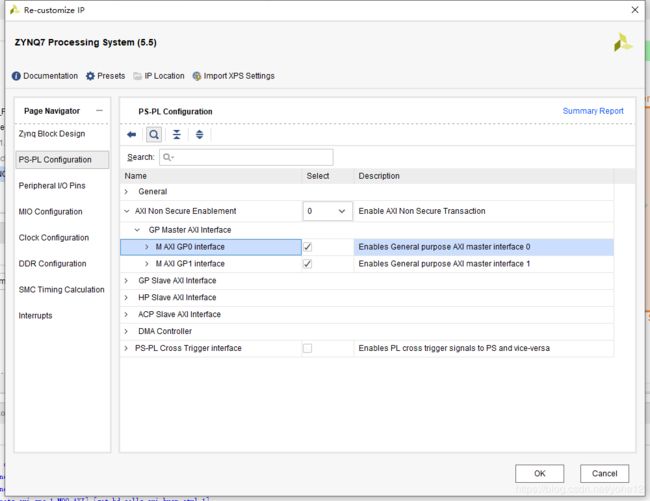Click the Presets gear icon
650x501 pixels.
coord(90,76)
